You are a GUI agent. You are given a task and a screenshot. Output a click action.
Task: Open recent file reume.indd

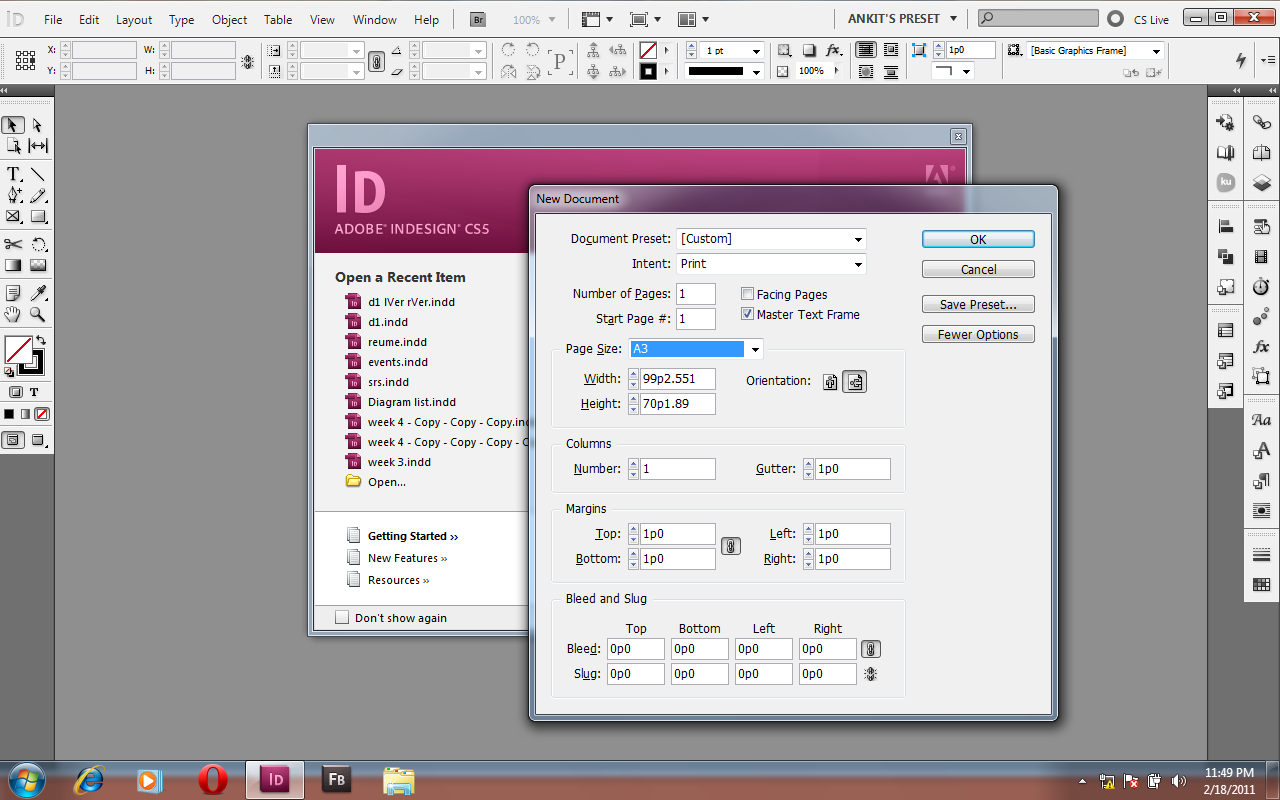(x=397, y=342)
